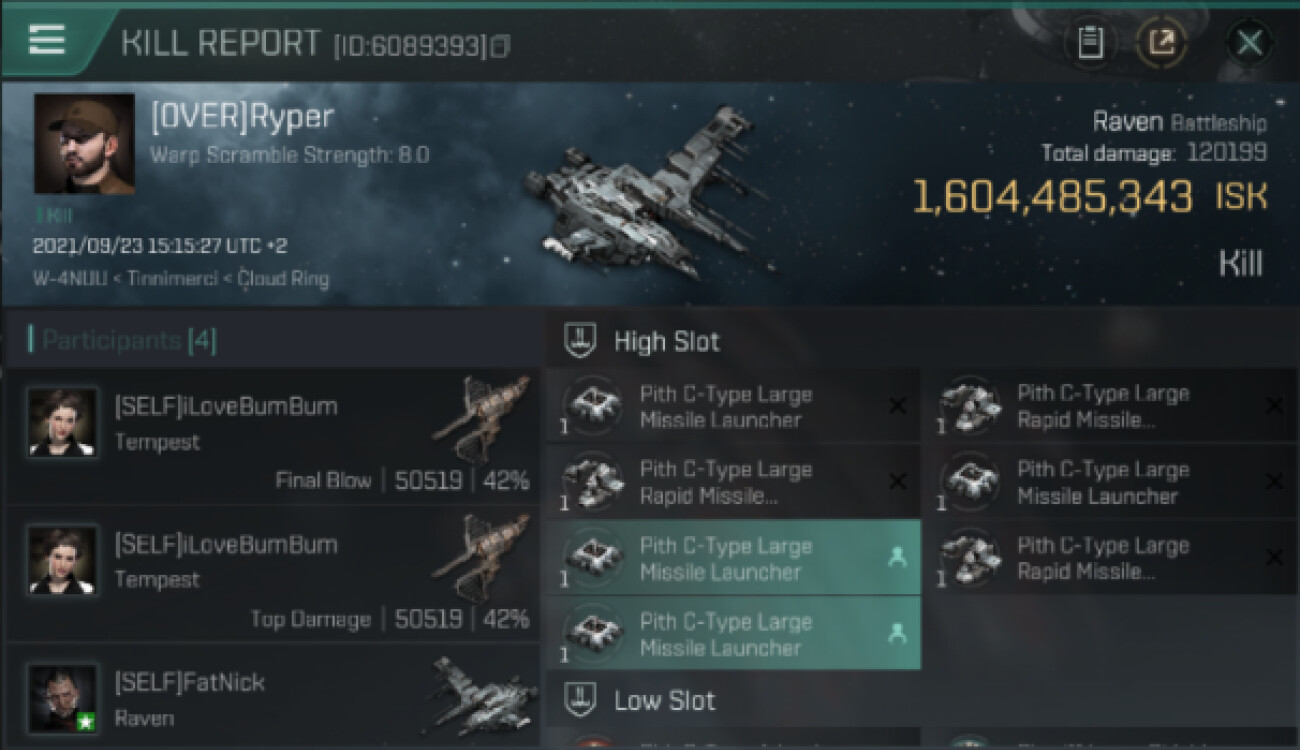Viewport: 1300px width, 750px height.
Task: Click FatNick's Raven ship icon
Action: pos(481,697)
